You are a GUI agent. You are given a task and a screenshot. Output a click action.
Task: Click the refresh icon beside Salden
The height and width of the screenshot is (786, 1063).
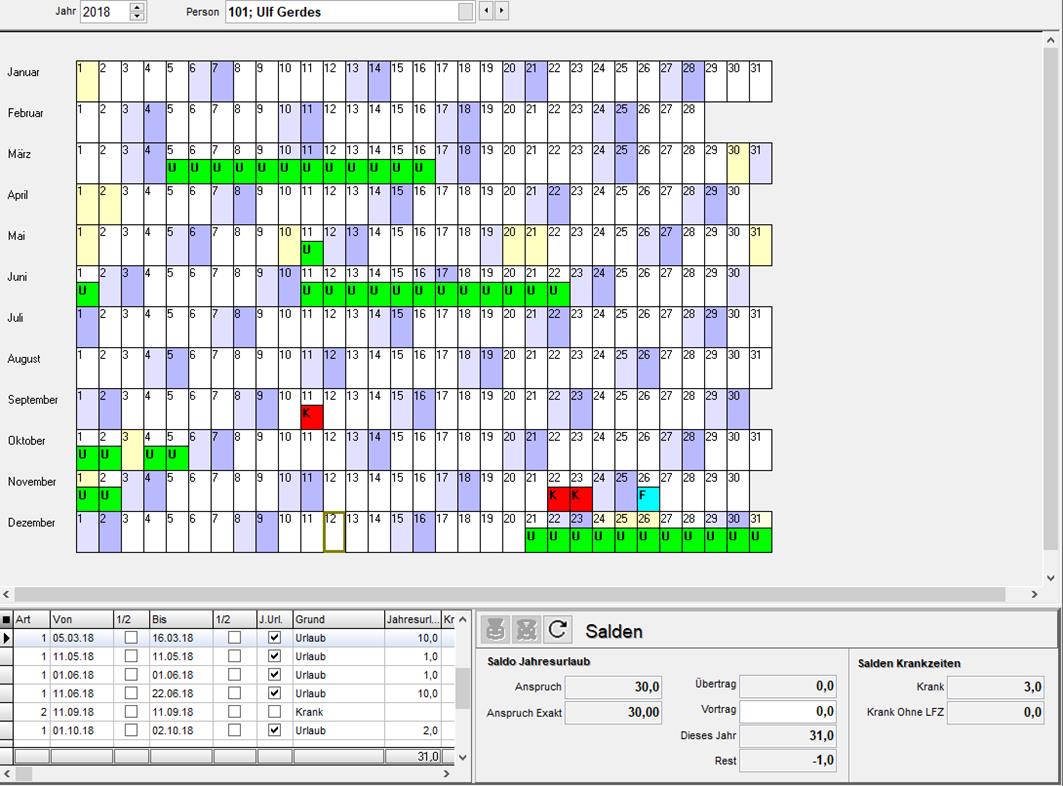tap(558, 629)
